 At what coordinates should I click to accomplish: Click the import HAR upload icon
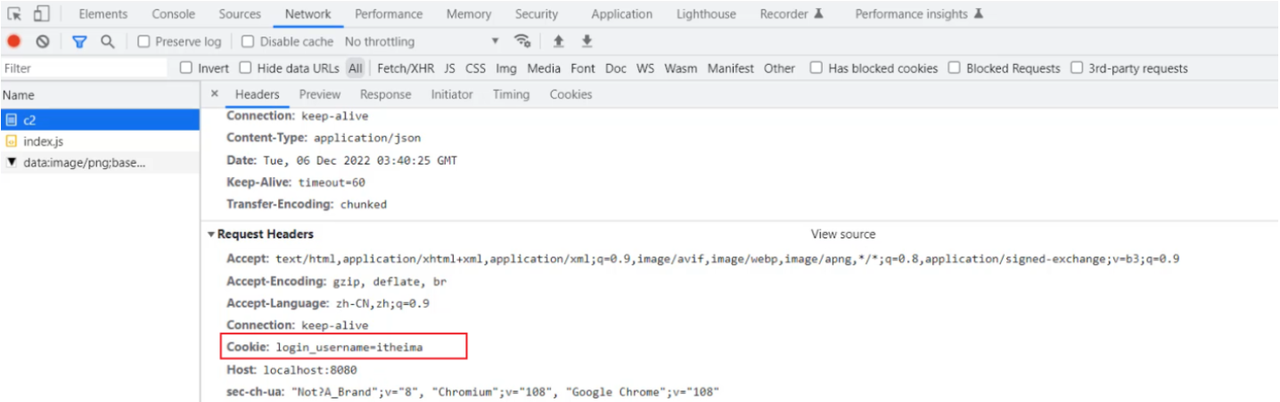click(559, 42)
